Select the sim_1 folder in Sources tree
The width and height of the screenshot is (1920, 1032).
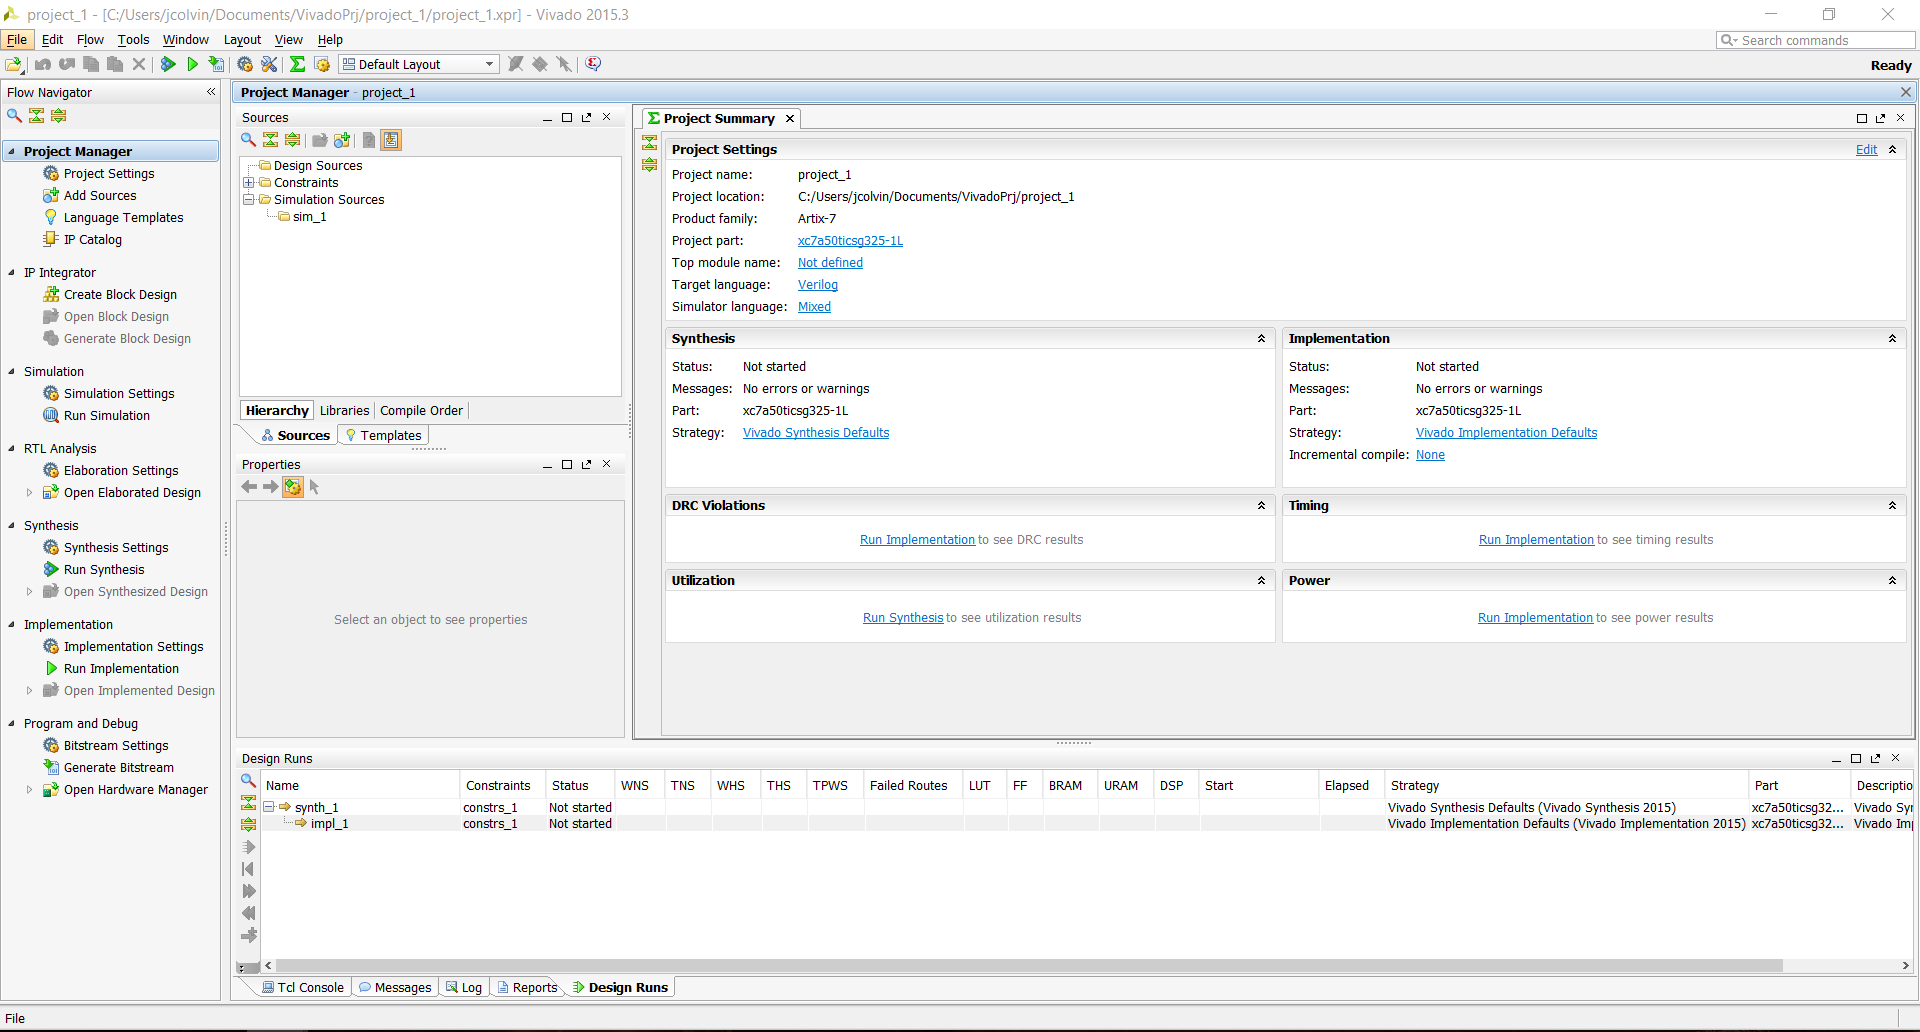(x=309, y=217)
